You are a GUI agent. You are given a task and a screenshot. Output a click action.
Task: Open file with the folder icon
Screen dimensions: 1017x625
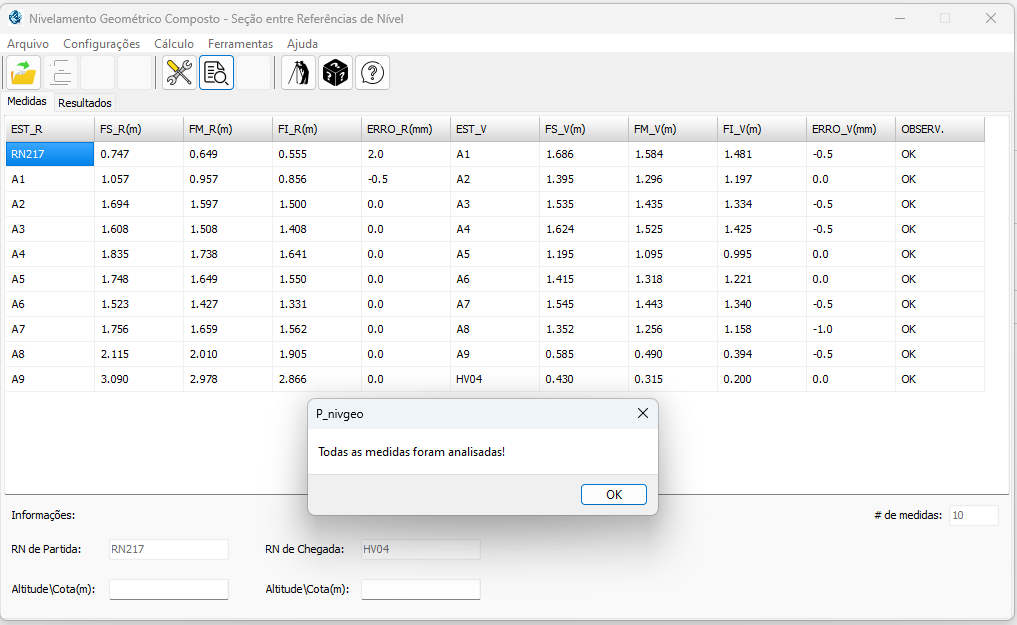pyautogui.click(x=23, y=73)
